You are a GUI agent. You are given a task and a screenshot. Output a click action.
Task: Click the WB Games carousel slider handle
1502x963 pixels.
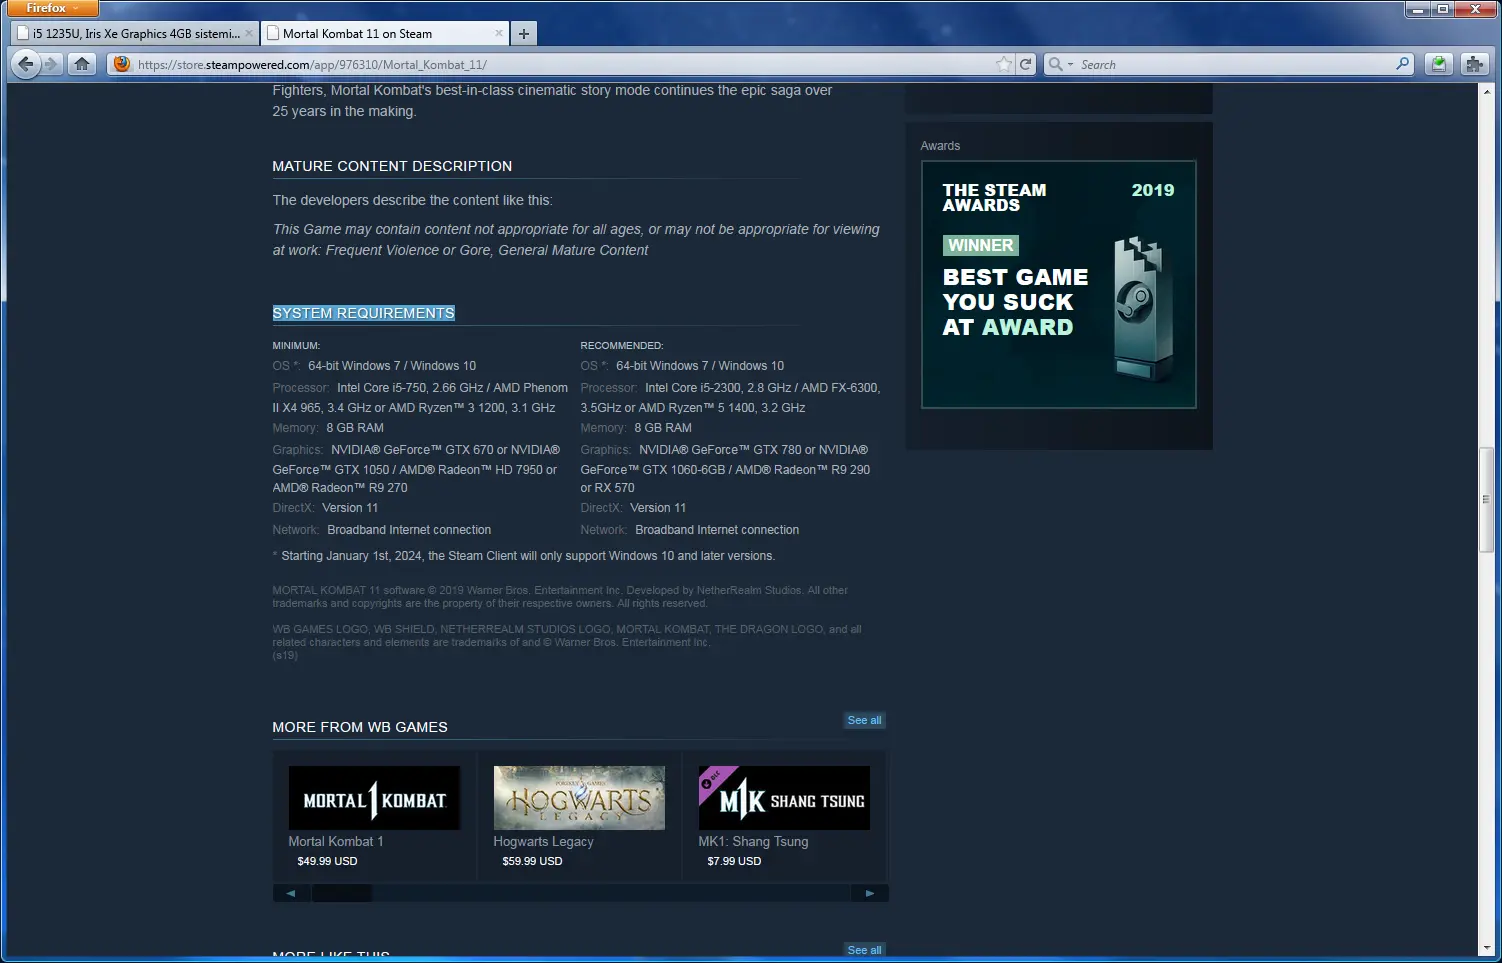[x=342, y=893]
